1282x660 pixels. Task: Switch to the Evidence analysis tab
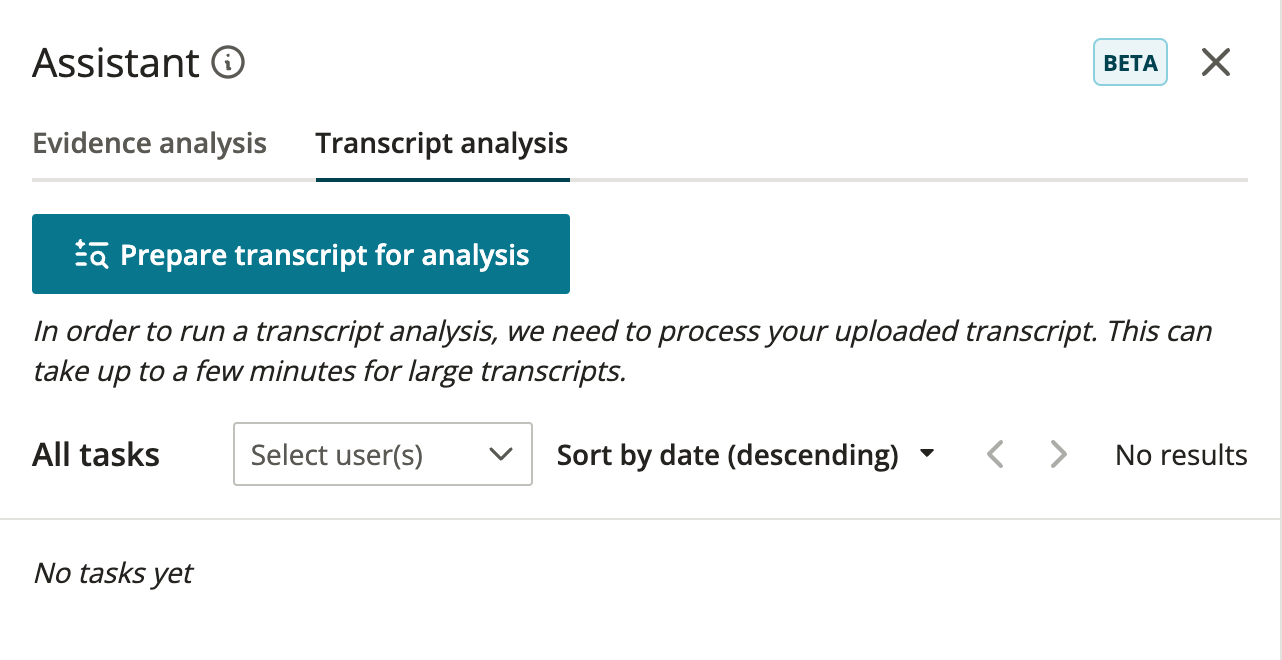150,143
